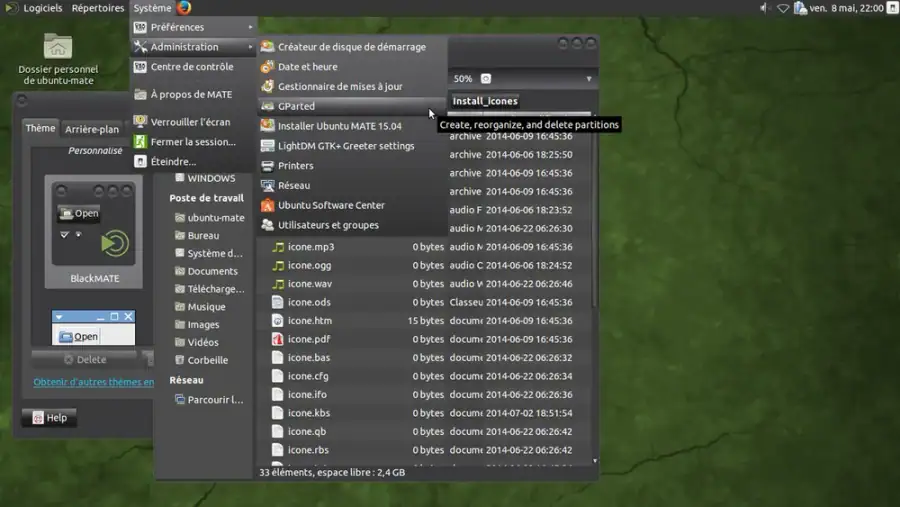The width and height of the screenshot is (900, 507).
Task: Click the zoom reset icon next to 50%
Action: pos(486,79)
